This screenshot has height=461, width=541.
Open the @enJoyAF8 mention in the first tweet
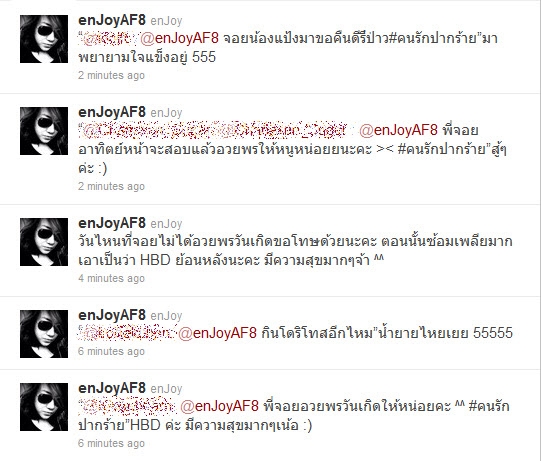click(x=179, y=38)
